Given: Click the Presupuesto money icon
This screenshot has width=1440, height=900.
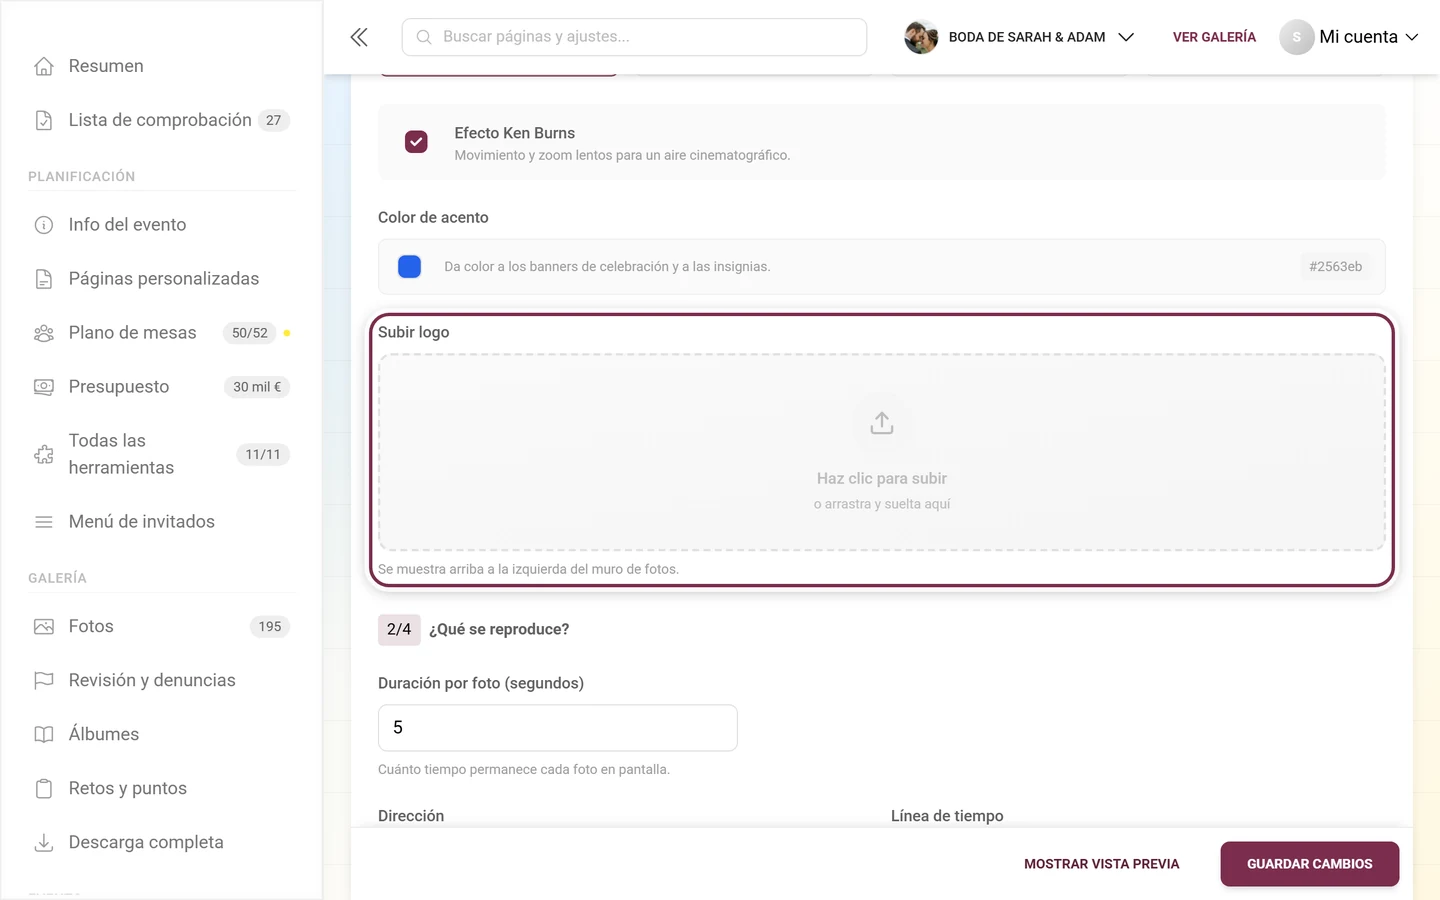Looking at the screenshot, I should coord(44,387).
